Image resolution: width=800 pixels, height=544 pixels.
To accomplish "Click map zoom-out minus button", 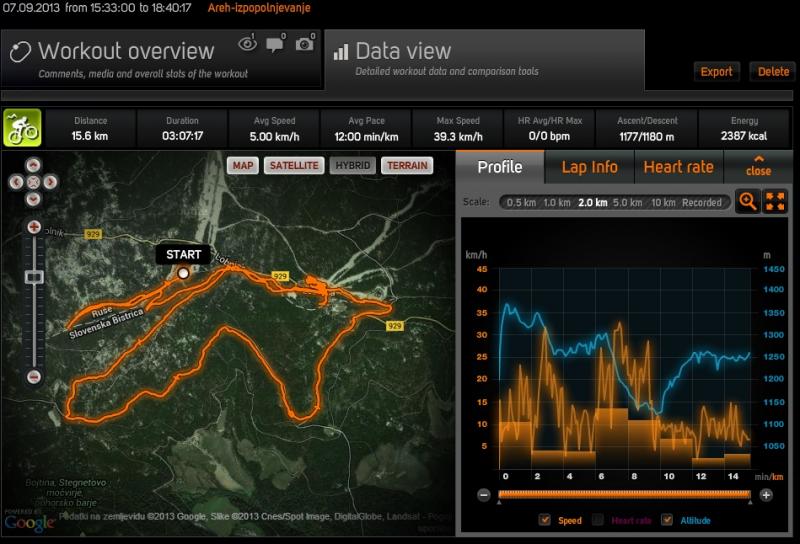I will click(34, 377).
